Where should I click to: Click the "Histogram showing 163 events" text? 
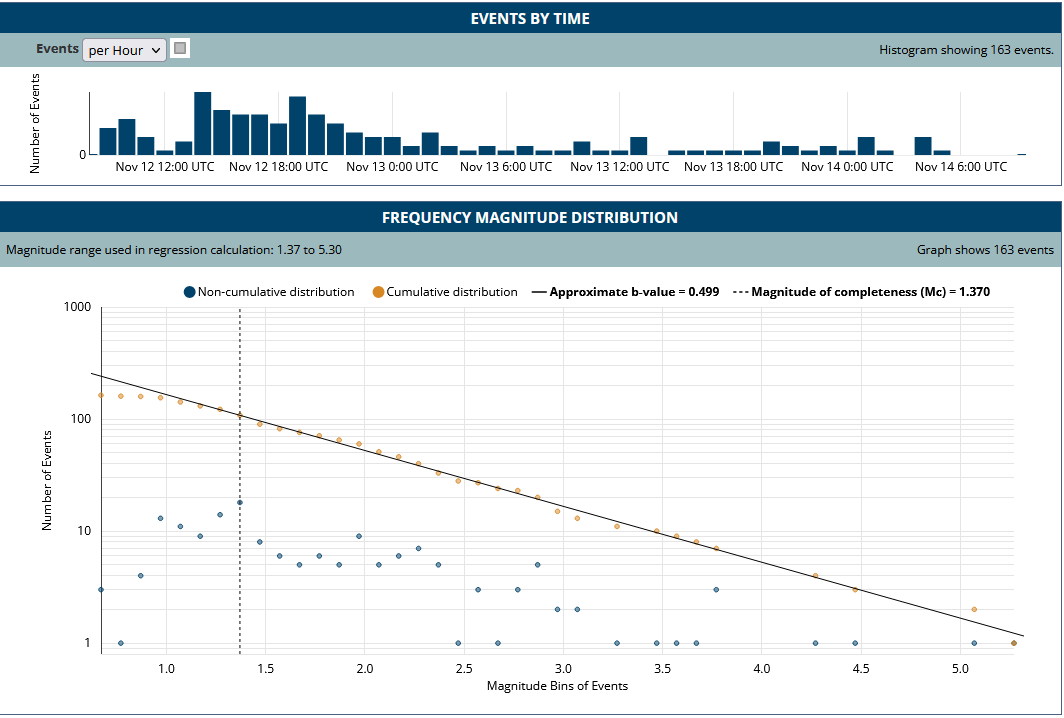[x=965, y=49]
